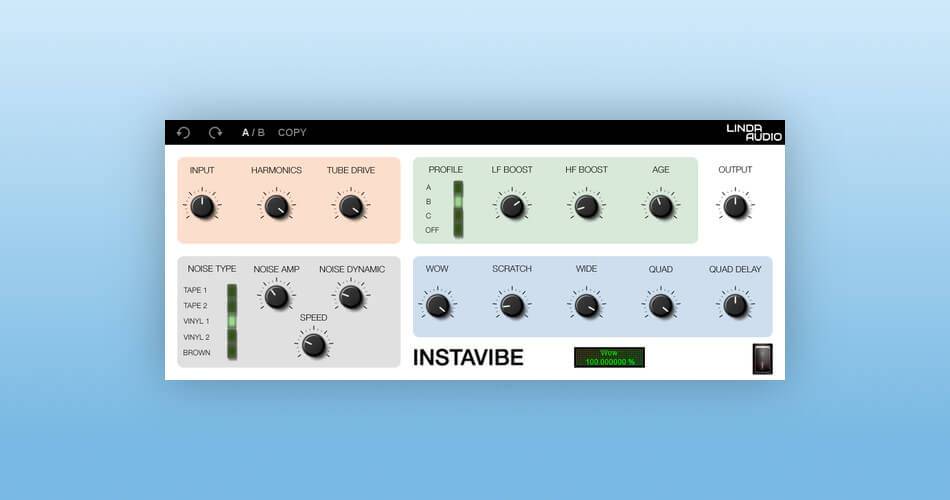This screenshot has height=500, width=950.
Task: Select profile A
Action: click(429, 188)
